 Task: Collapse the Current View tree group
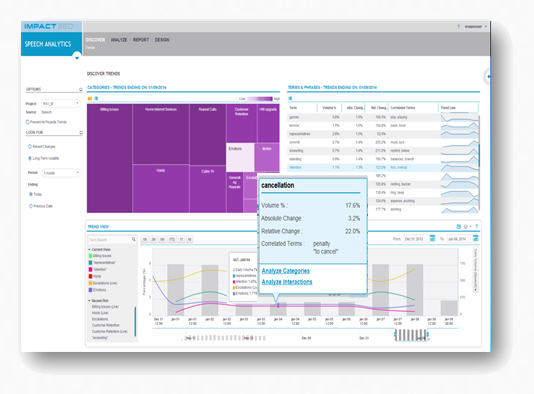[x=89, y=250]
